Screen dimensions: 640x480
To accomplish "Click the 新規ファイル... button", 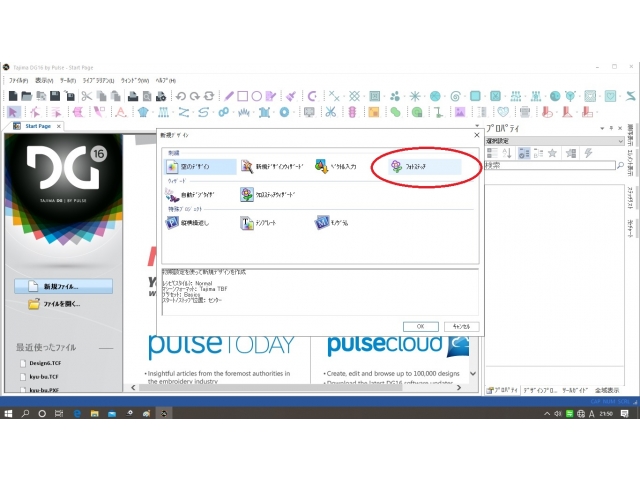I will pyautogui.click(x=64, y=286).
